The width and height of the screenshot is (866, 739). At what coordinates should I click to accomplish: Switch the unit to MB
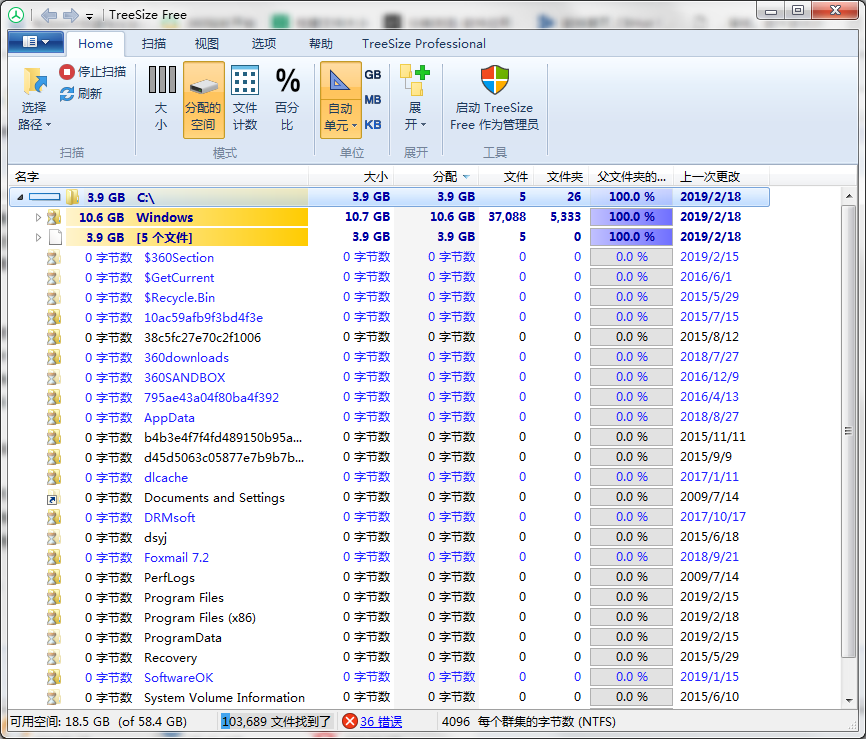click(372, 100)
